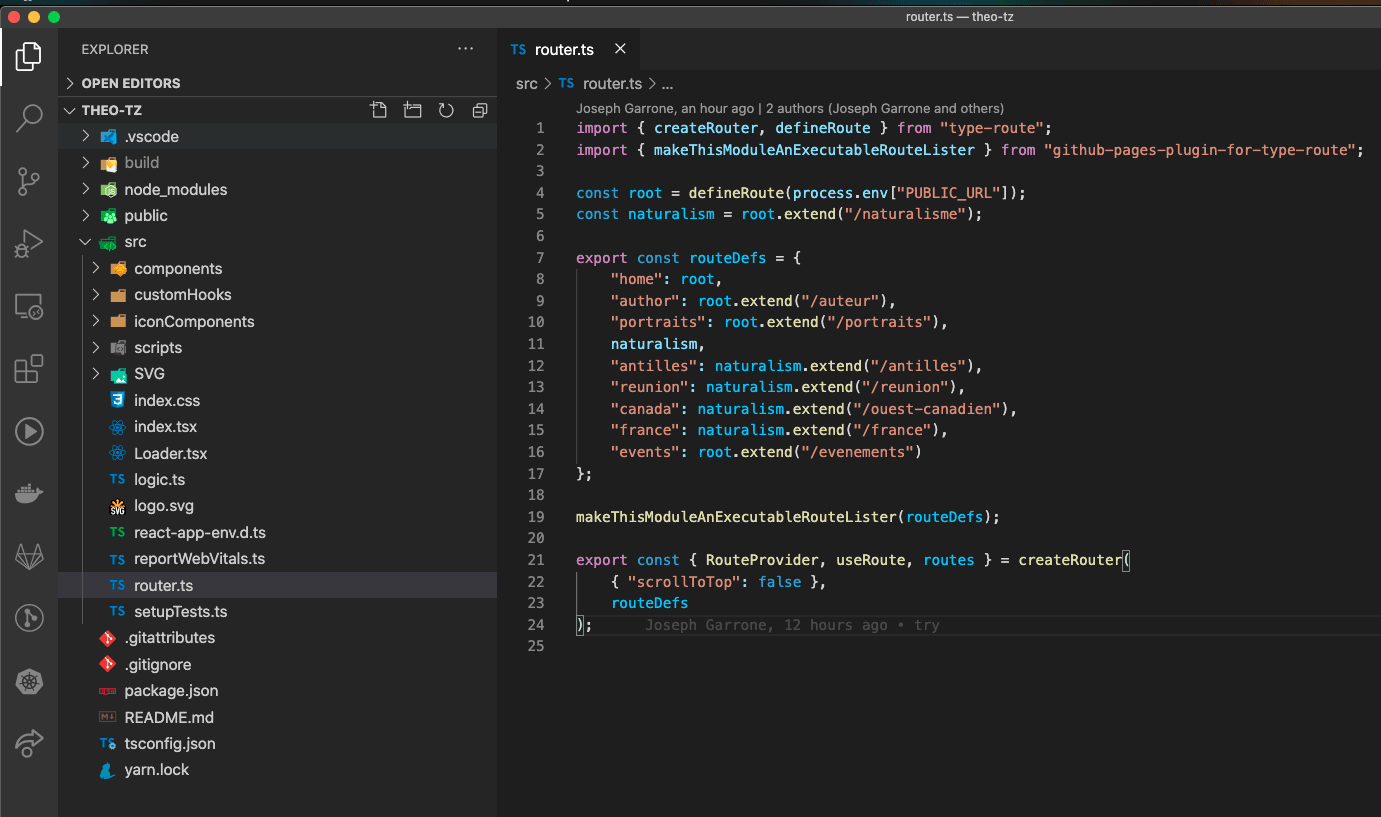Viewport: 1381px width, 817px height.
Task: Click the EXPLORER panel title
Action: (x=115, y=49)
